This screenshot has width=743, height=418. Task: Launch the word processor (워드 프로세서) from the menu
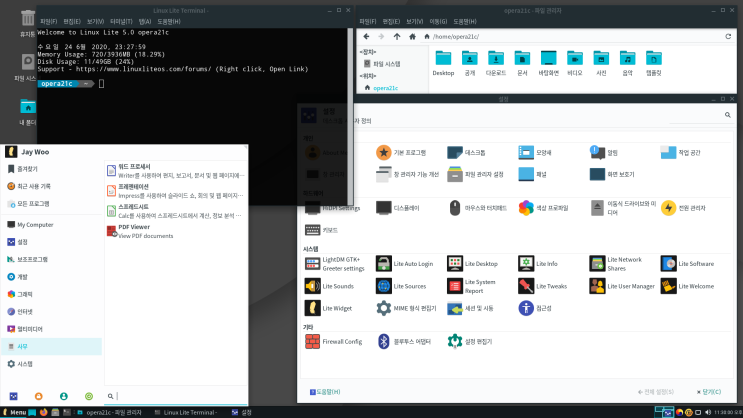[175, 171]
